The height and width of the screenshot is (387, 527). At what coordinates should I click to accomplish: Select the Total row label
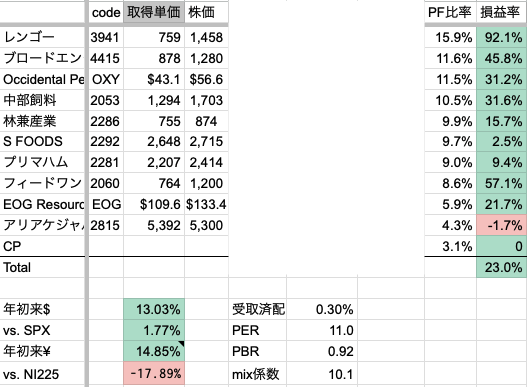pyautogui.click(x=42, y=267)
